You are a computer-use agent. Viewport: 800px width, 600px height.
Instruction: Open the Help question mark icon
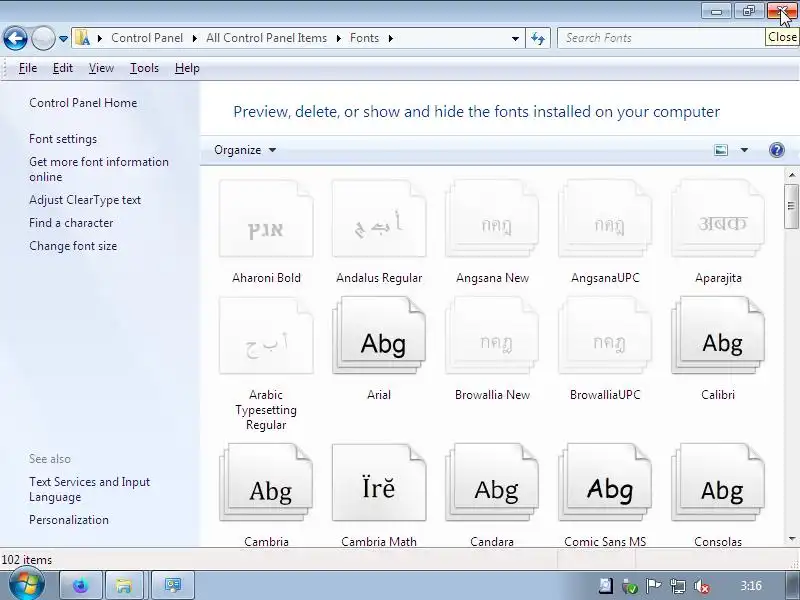pos(777,150)
